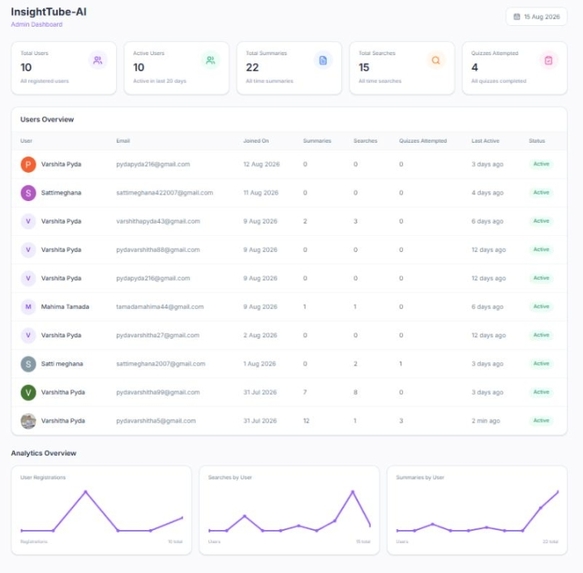Click the Summaries column header
The height and width of the screenshot is (573, 583).
coord(317,141)
